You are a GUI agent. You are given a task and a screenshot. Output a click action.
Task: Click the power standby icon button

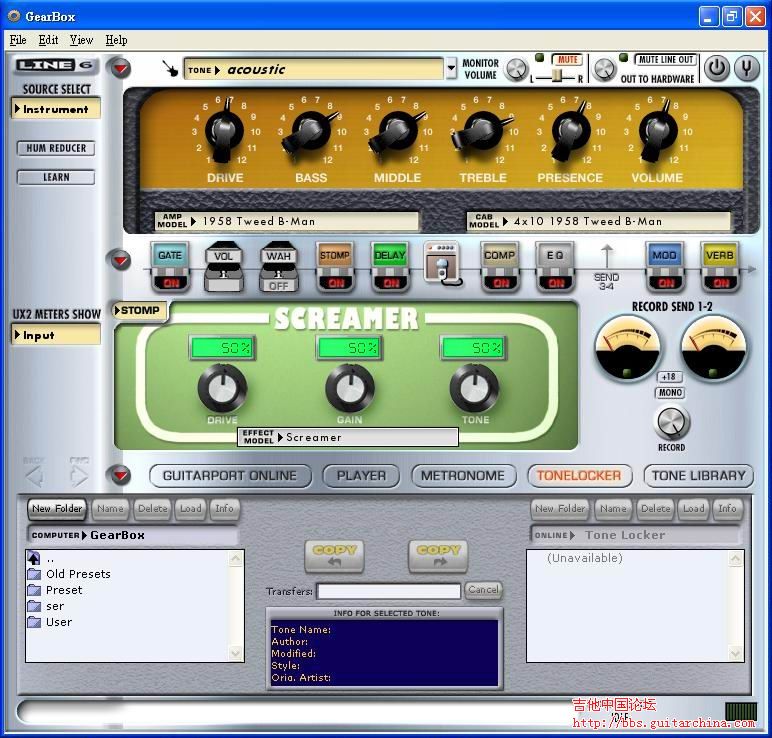(x=716, y=68)
